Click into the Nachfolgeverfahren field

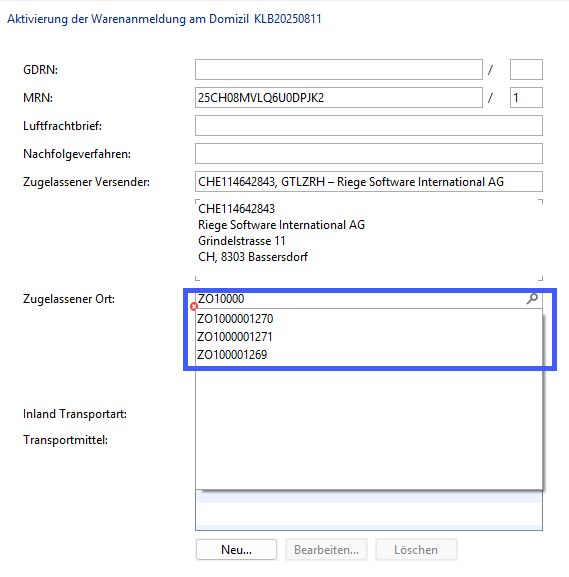tap(369, 153)
